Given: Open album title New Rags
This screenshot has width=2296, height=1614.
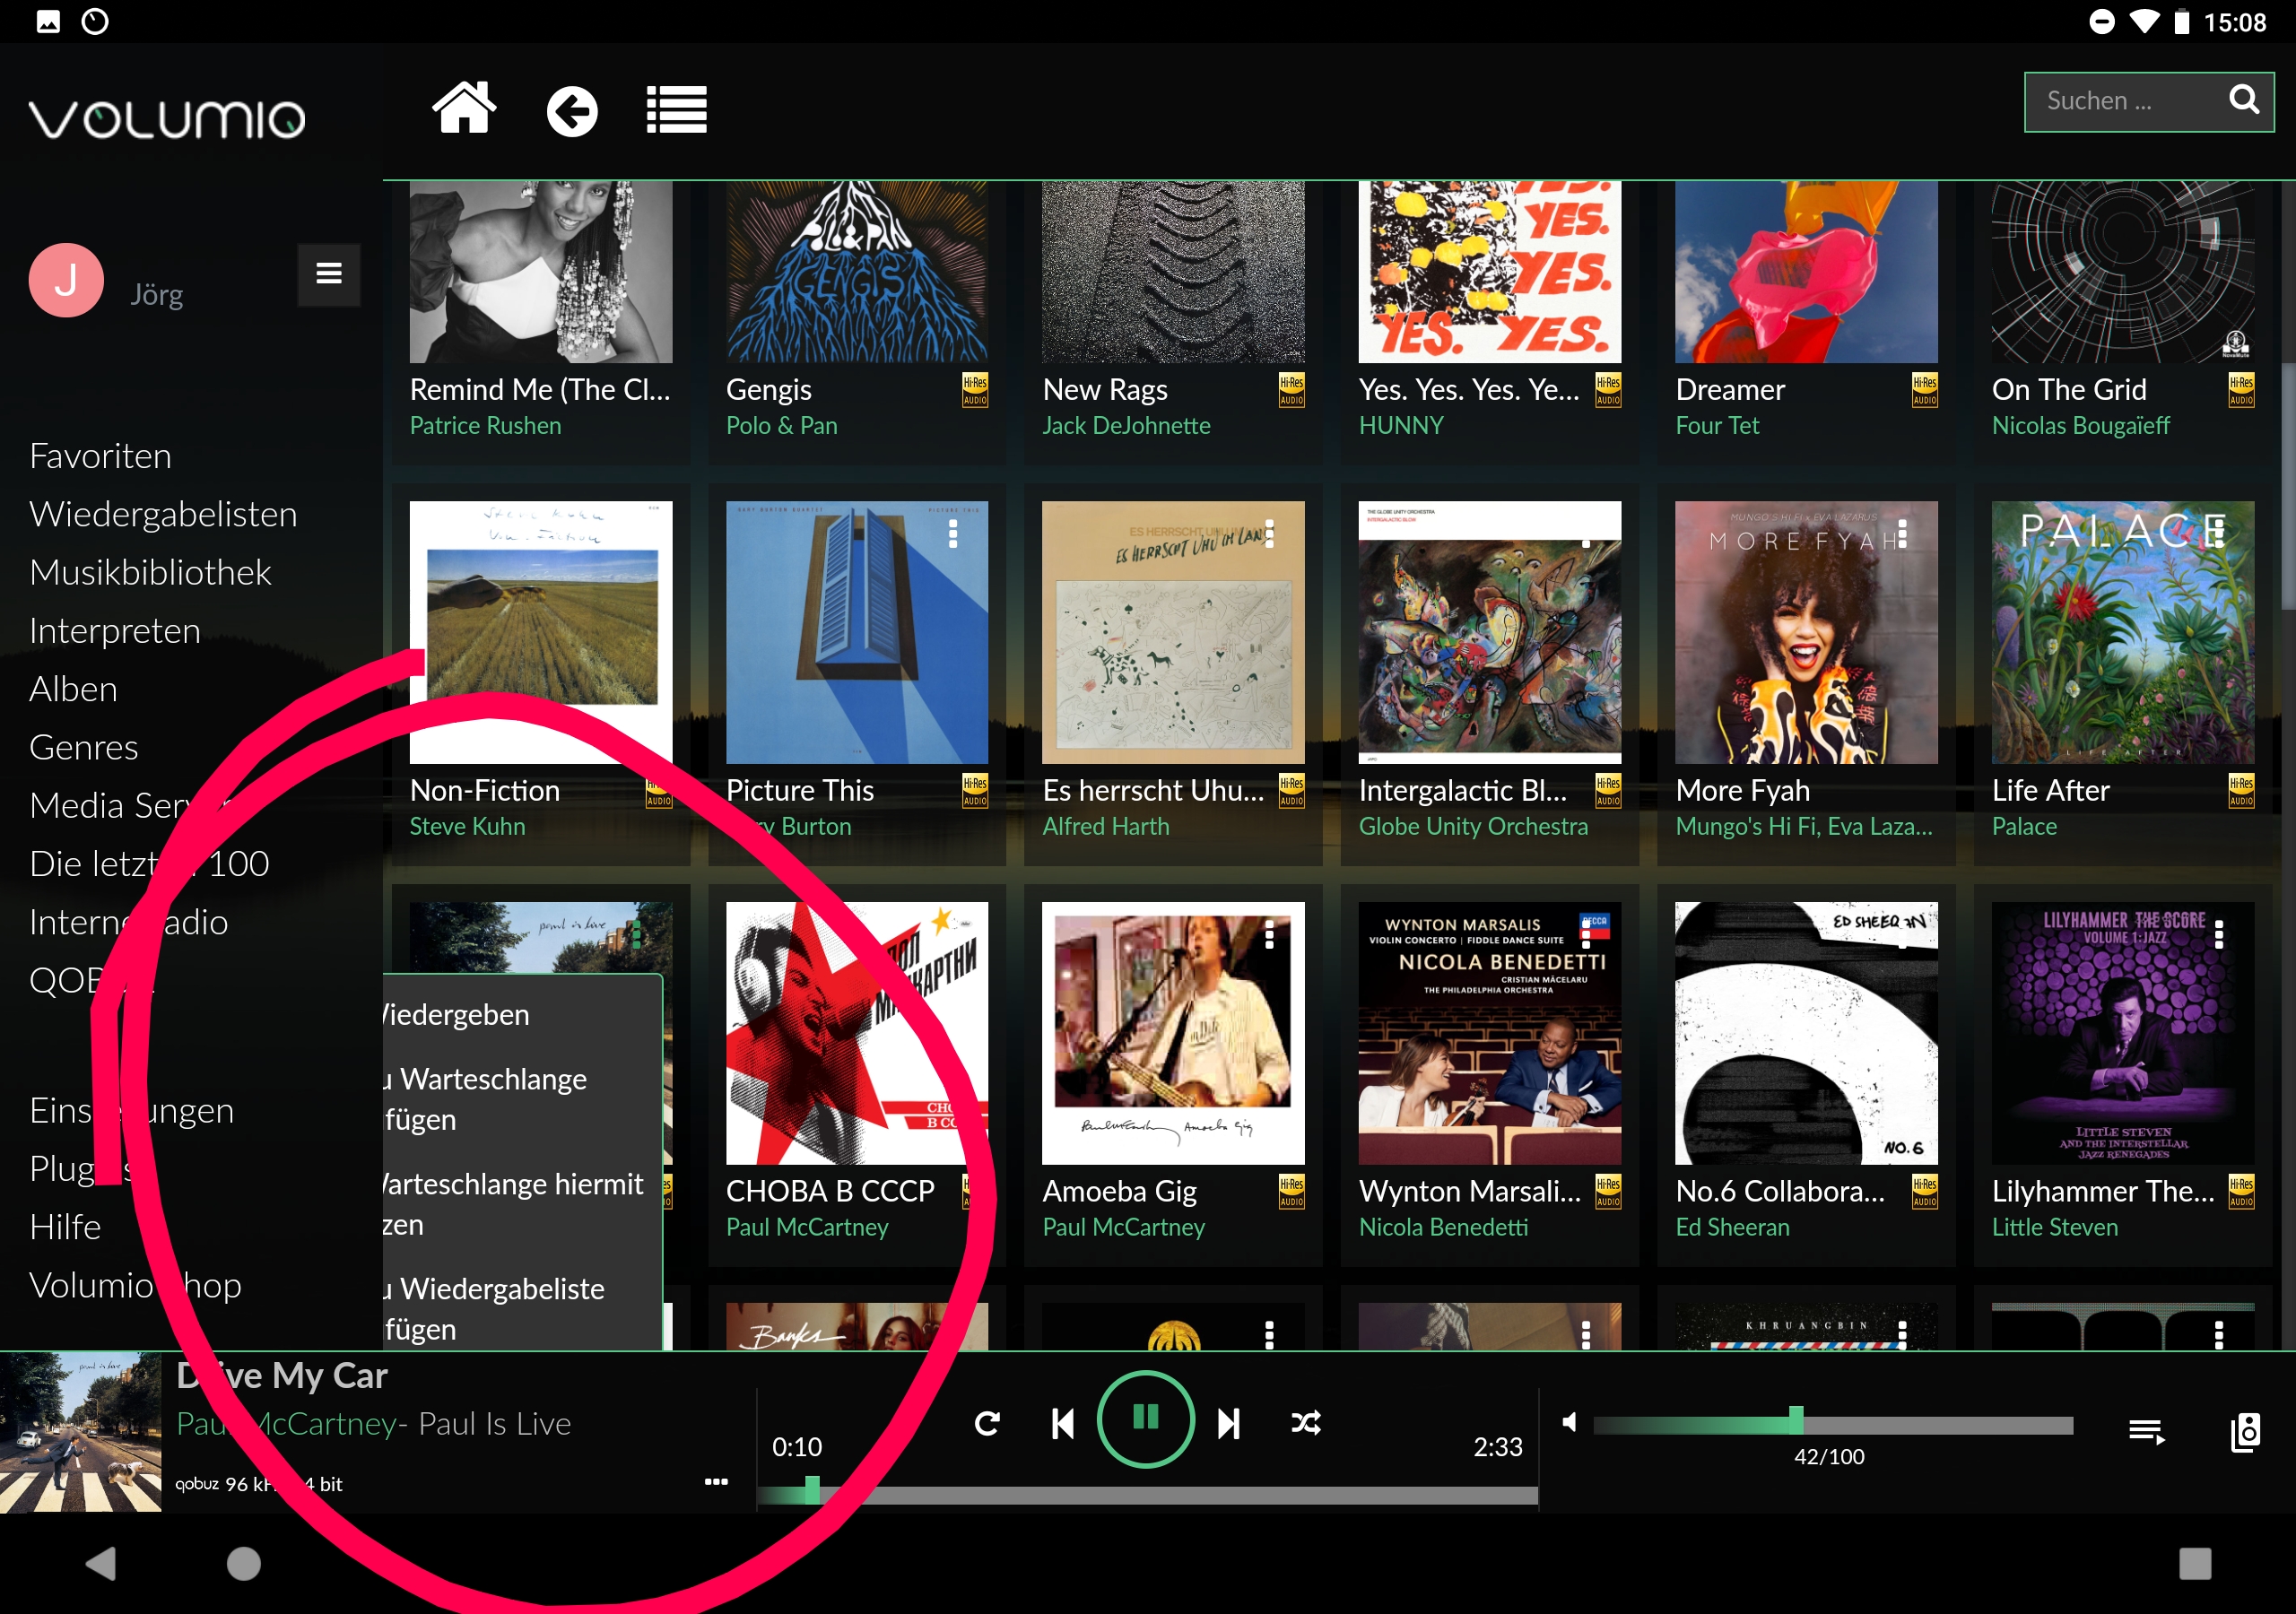Looking at the screenshot, I should tap(1105, 389).
